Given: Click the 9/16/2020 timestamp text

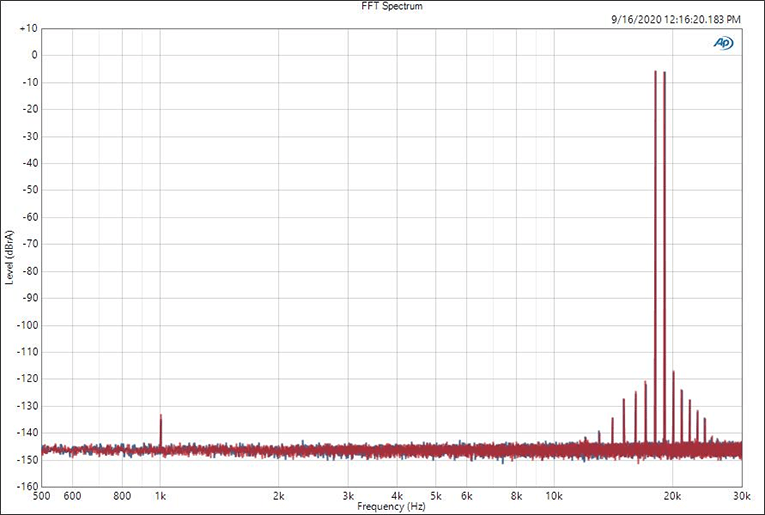Looking at the screenshot, I should click(675, 19).
